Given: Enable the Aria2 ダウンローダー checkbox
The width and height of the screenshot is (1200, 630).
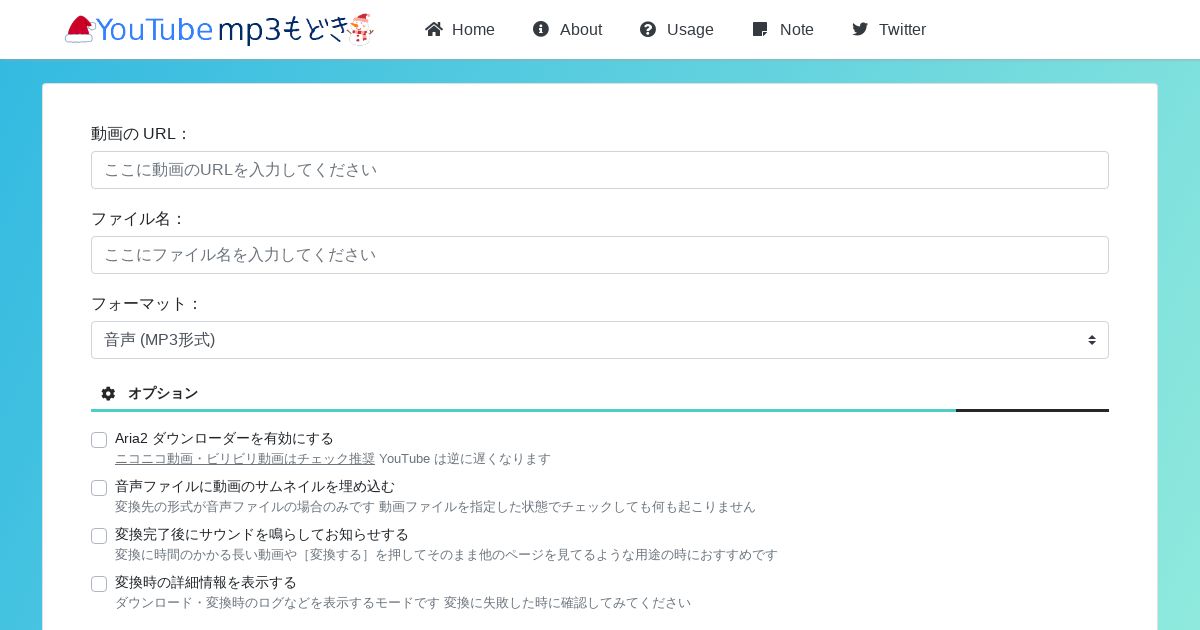Looking at the screenshot, I should pos(99,440).
